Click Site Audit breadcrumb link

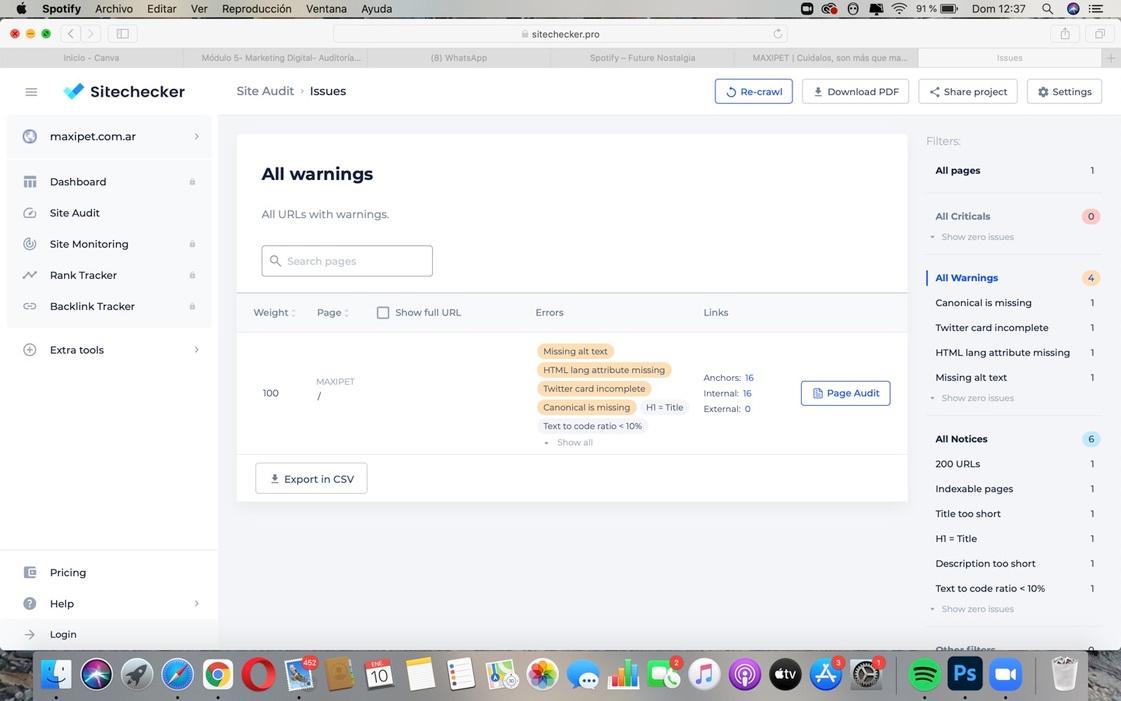coord(265,91)
